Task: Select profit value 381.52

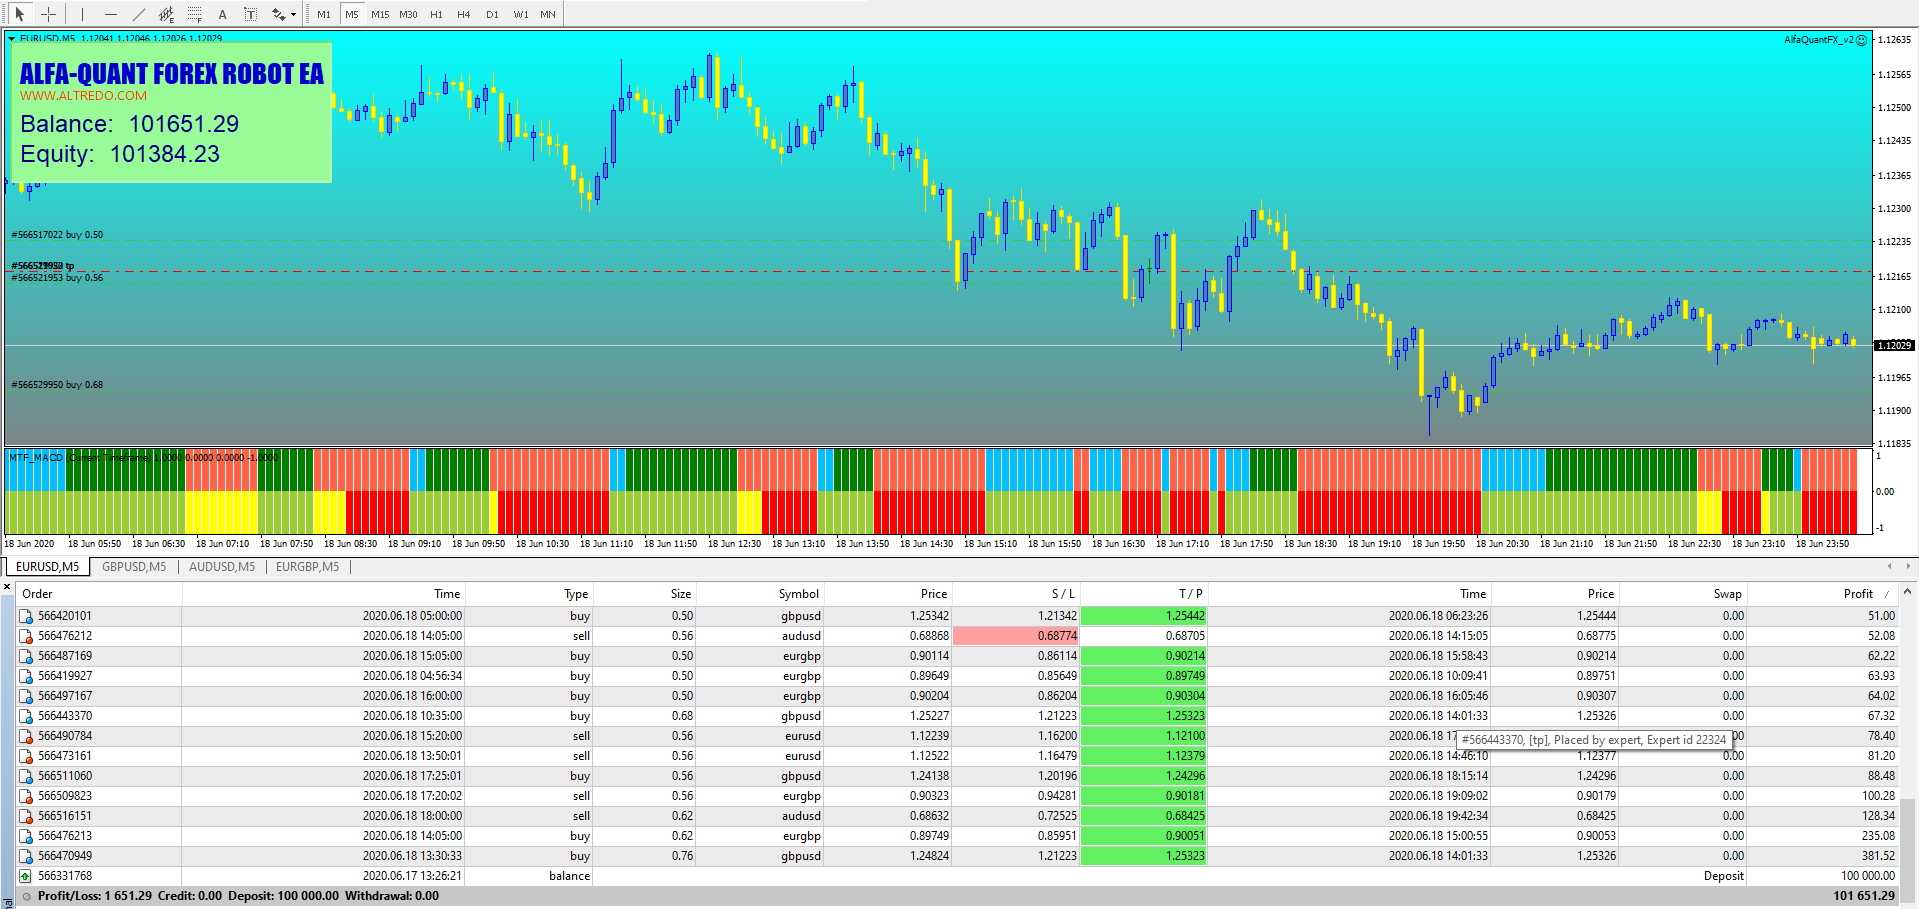Action: pos(1876,856)
